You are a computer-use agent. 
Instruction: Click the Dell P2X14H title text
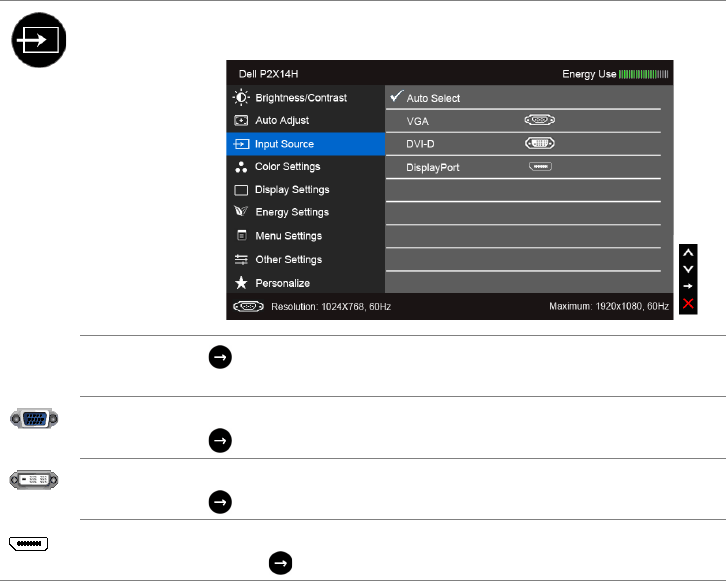(269, 74)
